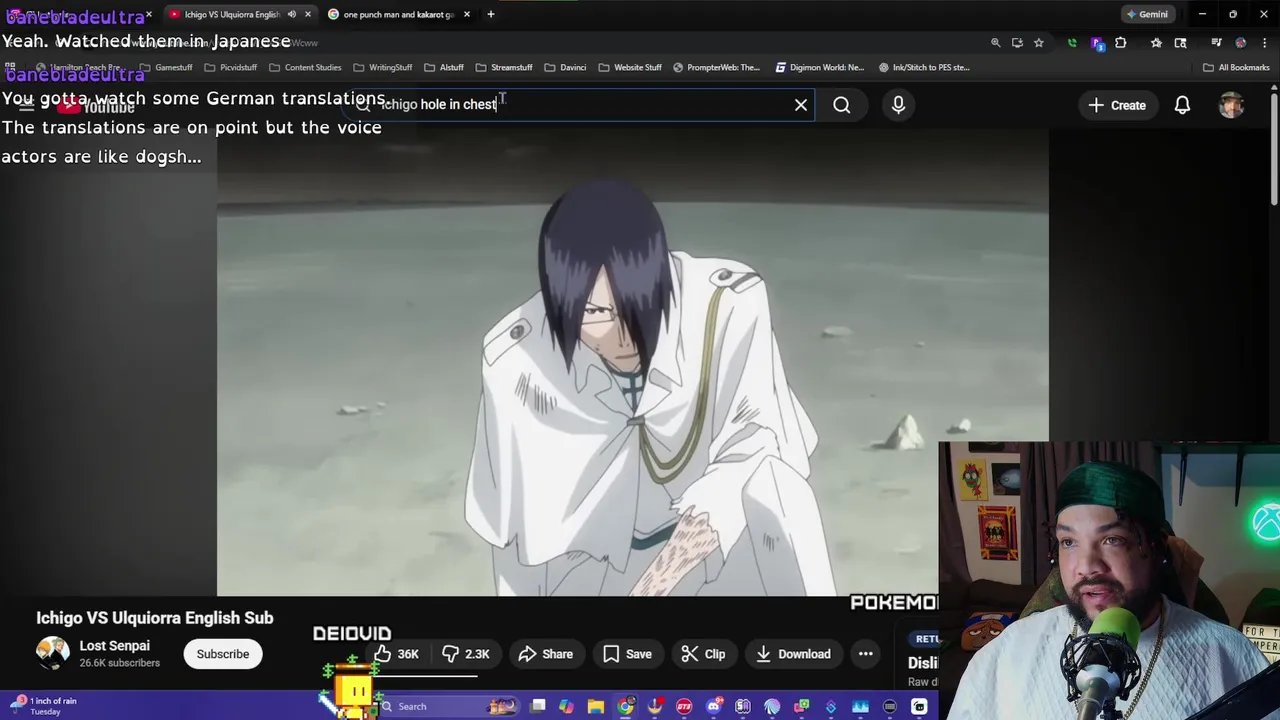Open the Chrome profile avatar

click(1241, 43)
